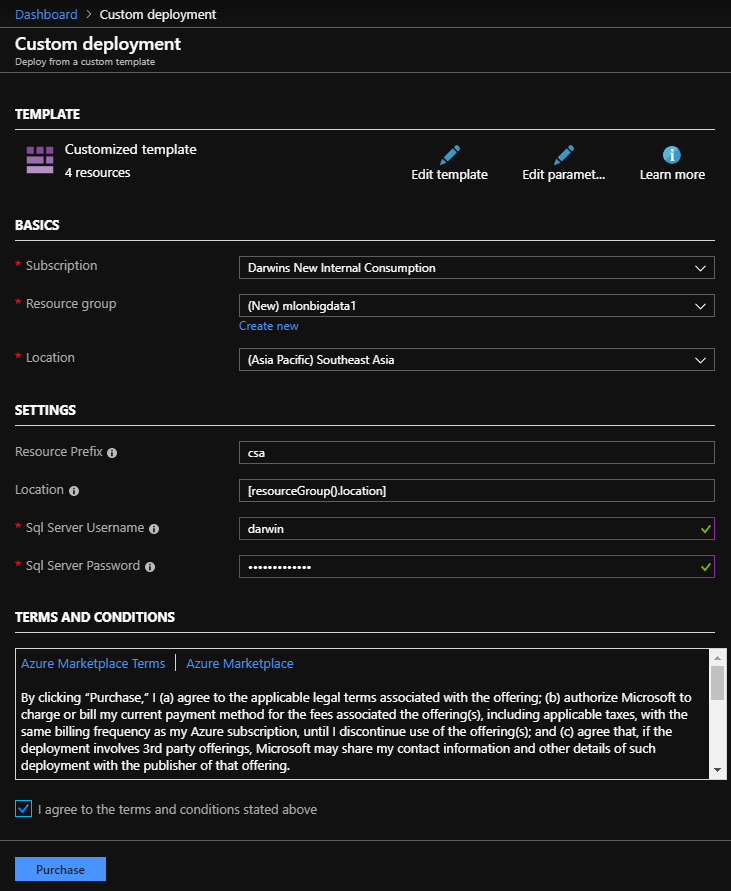Click info icon next to Resource Prefix
Viewport: 731px width, 891px height.
pyautogui.click(x=112, y=453)
